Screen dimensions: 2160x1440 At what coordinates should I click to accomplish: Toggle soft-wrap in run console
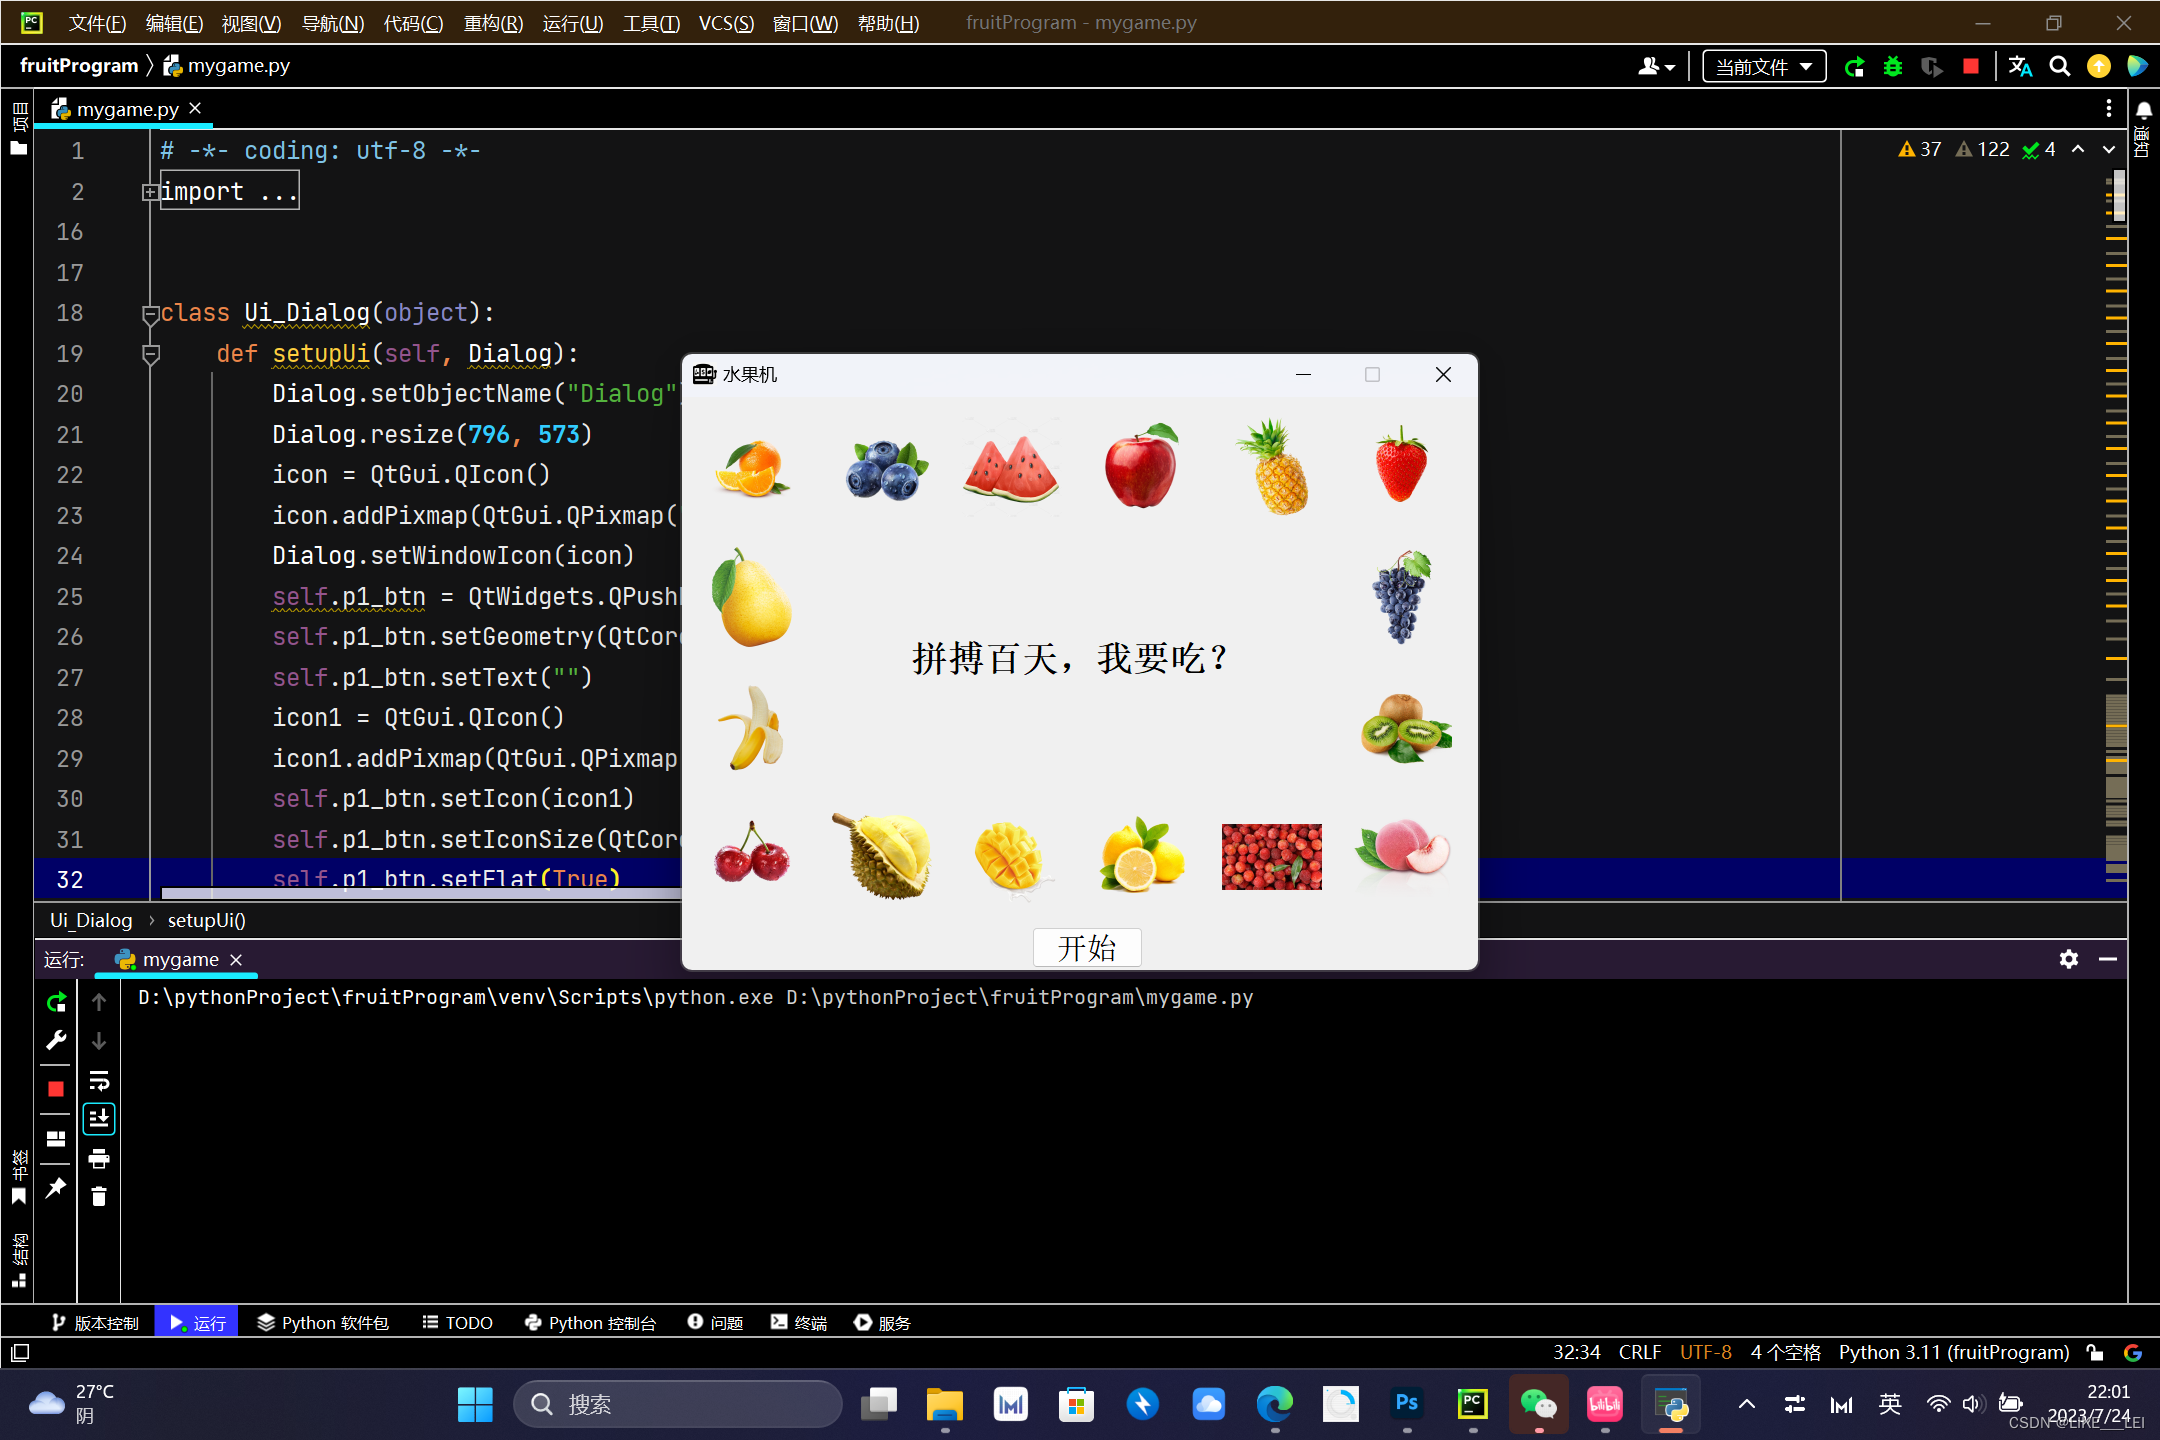coord(99,1081)
